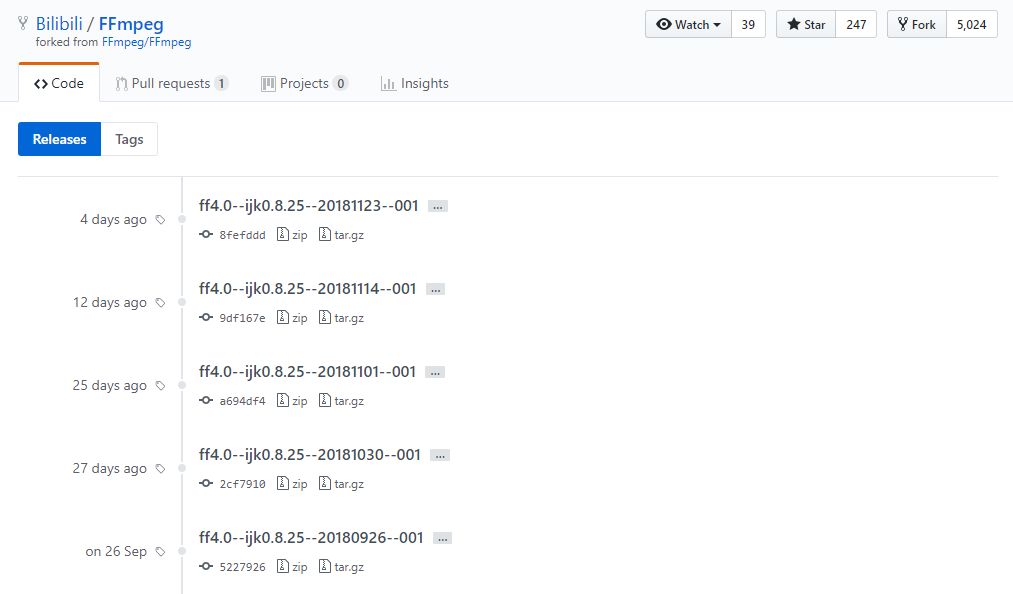This screenshot has height=594, width=1013.
Task: Switch to the Code tab
Action: click(x=59, y=83)
